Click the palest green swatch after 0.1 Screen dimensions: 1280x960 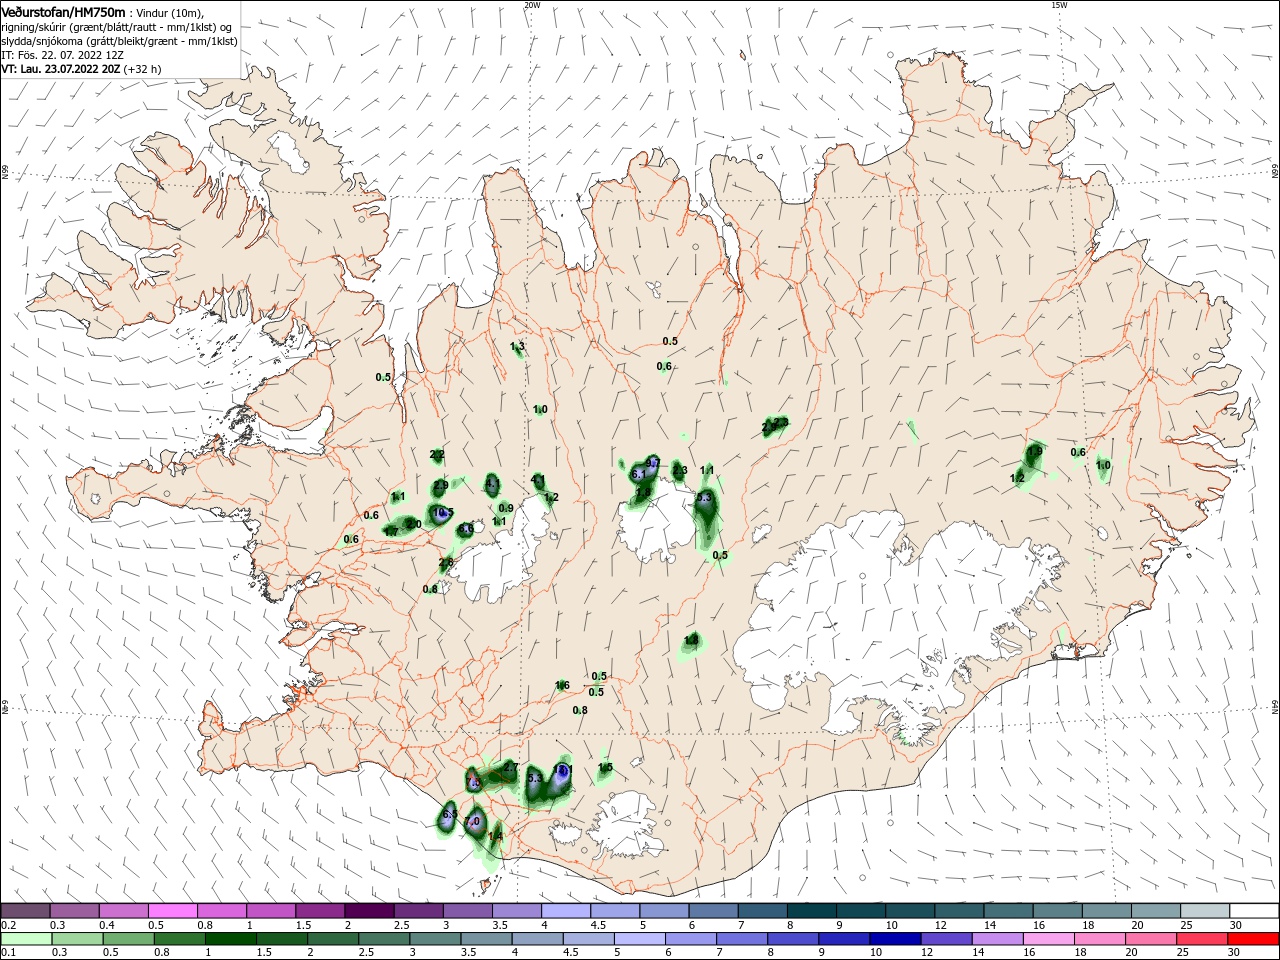tap(26, 939)
